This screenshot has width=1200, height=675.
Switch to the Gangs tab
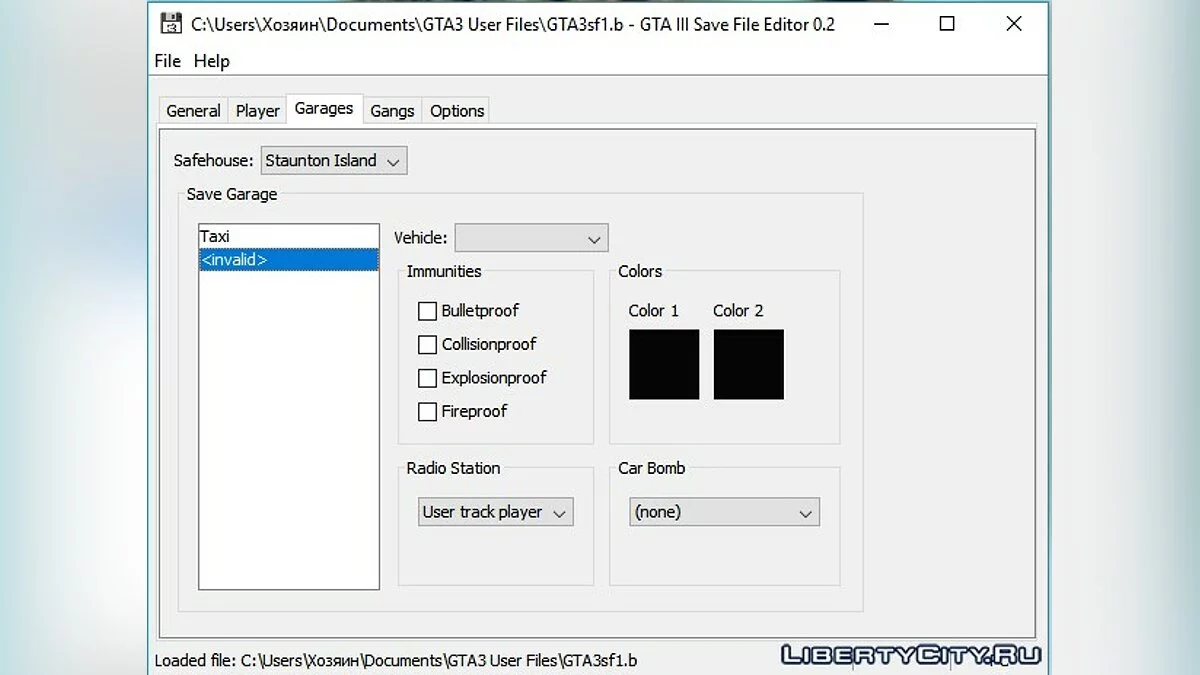(x=392, y=111)
